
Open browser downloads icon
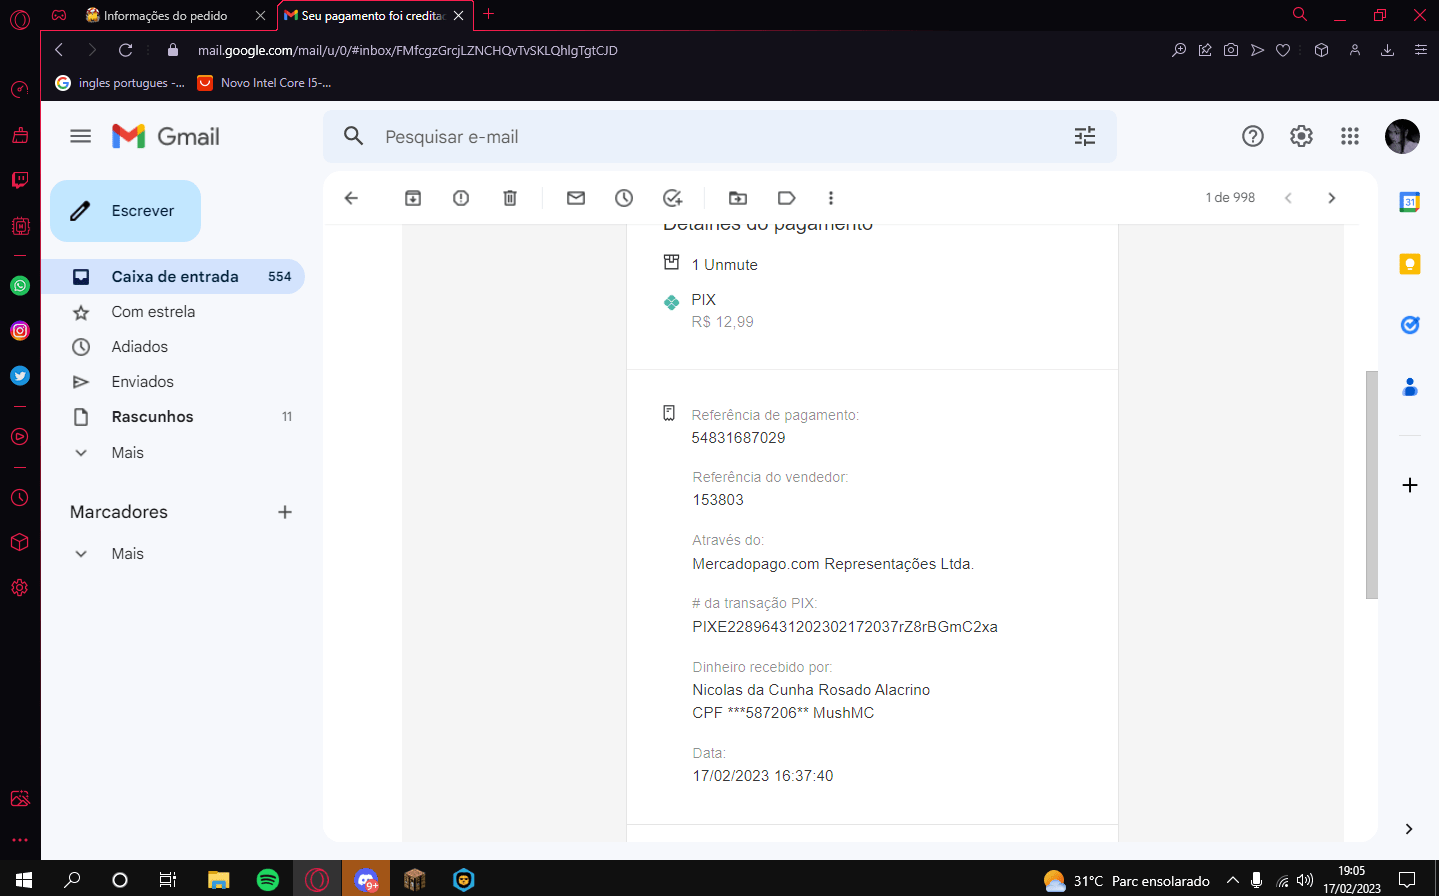tap(1387, 50)
